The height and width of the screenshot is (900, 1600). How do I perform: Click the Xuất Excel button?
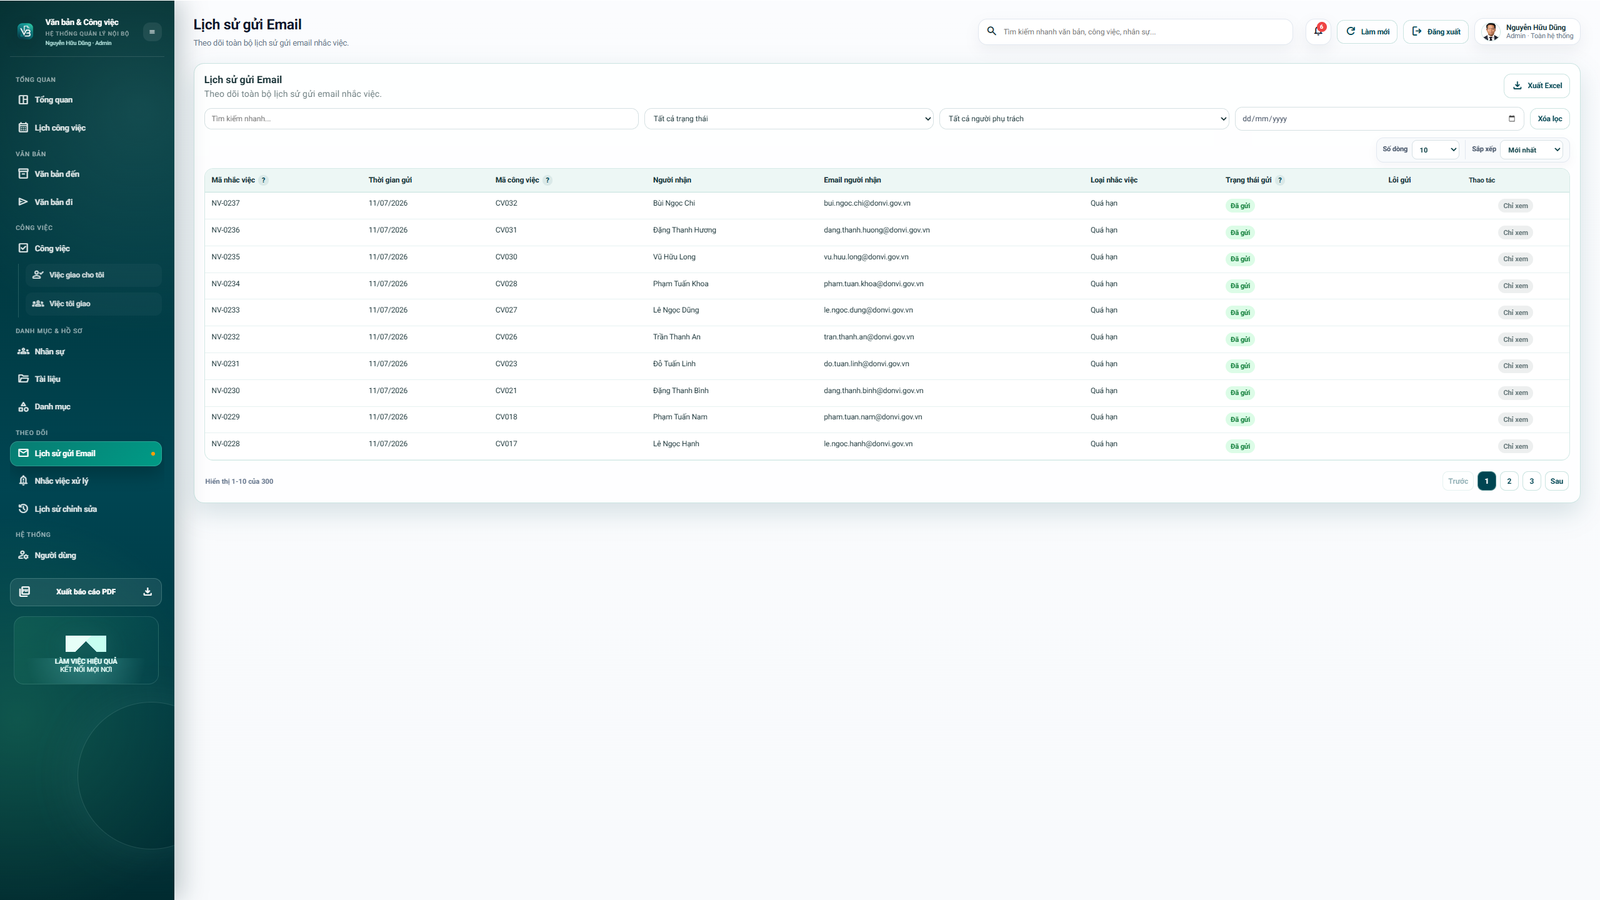[1537, 86]
